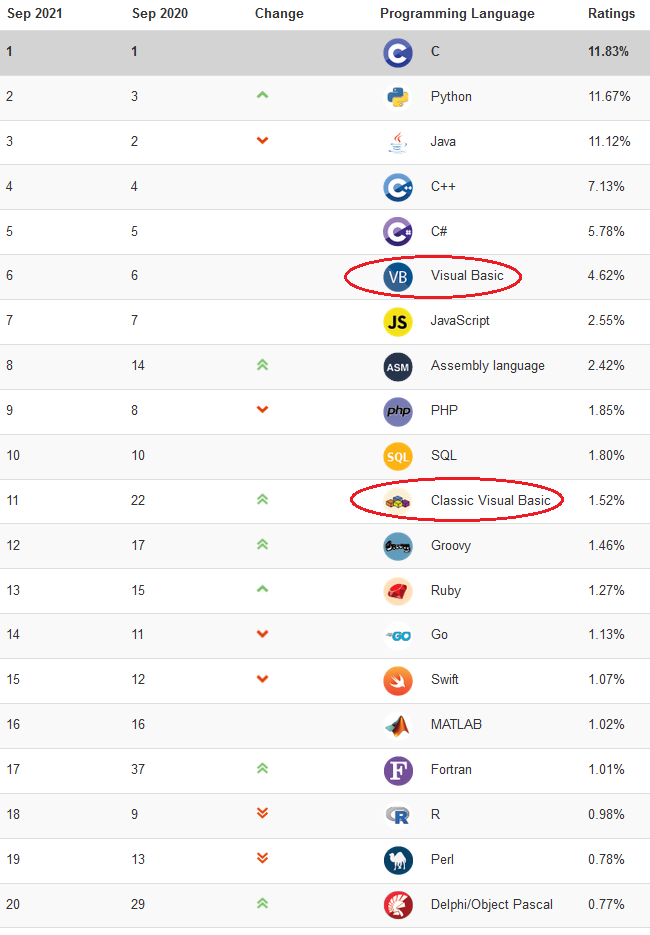Click the JavaScript JS yellow icon
The image size is (650, 935).
398,322
